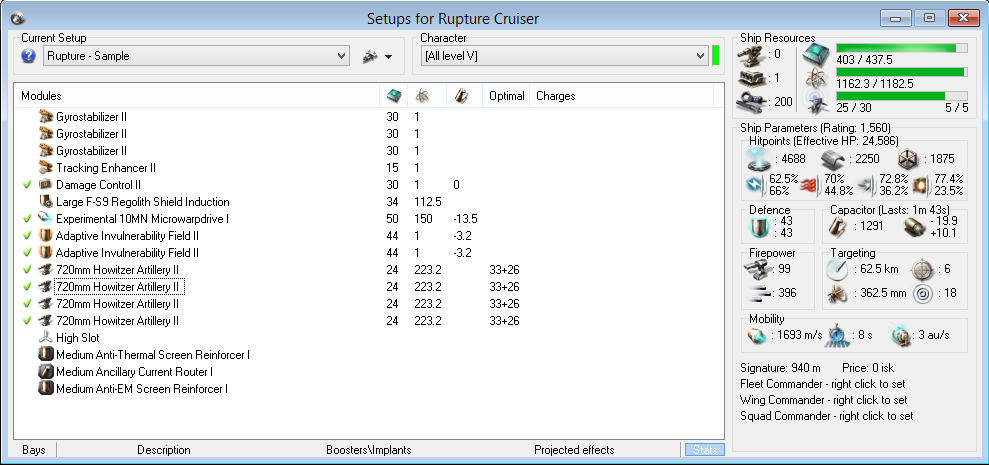The height and width of the screenshot is (465, 989).
Task: Switch to the Bays tab
Action: (33, 450)
